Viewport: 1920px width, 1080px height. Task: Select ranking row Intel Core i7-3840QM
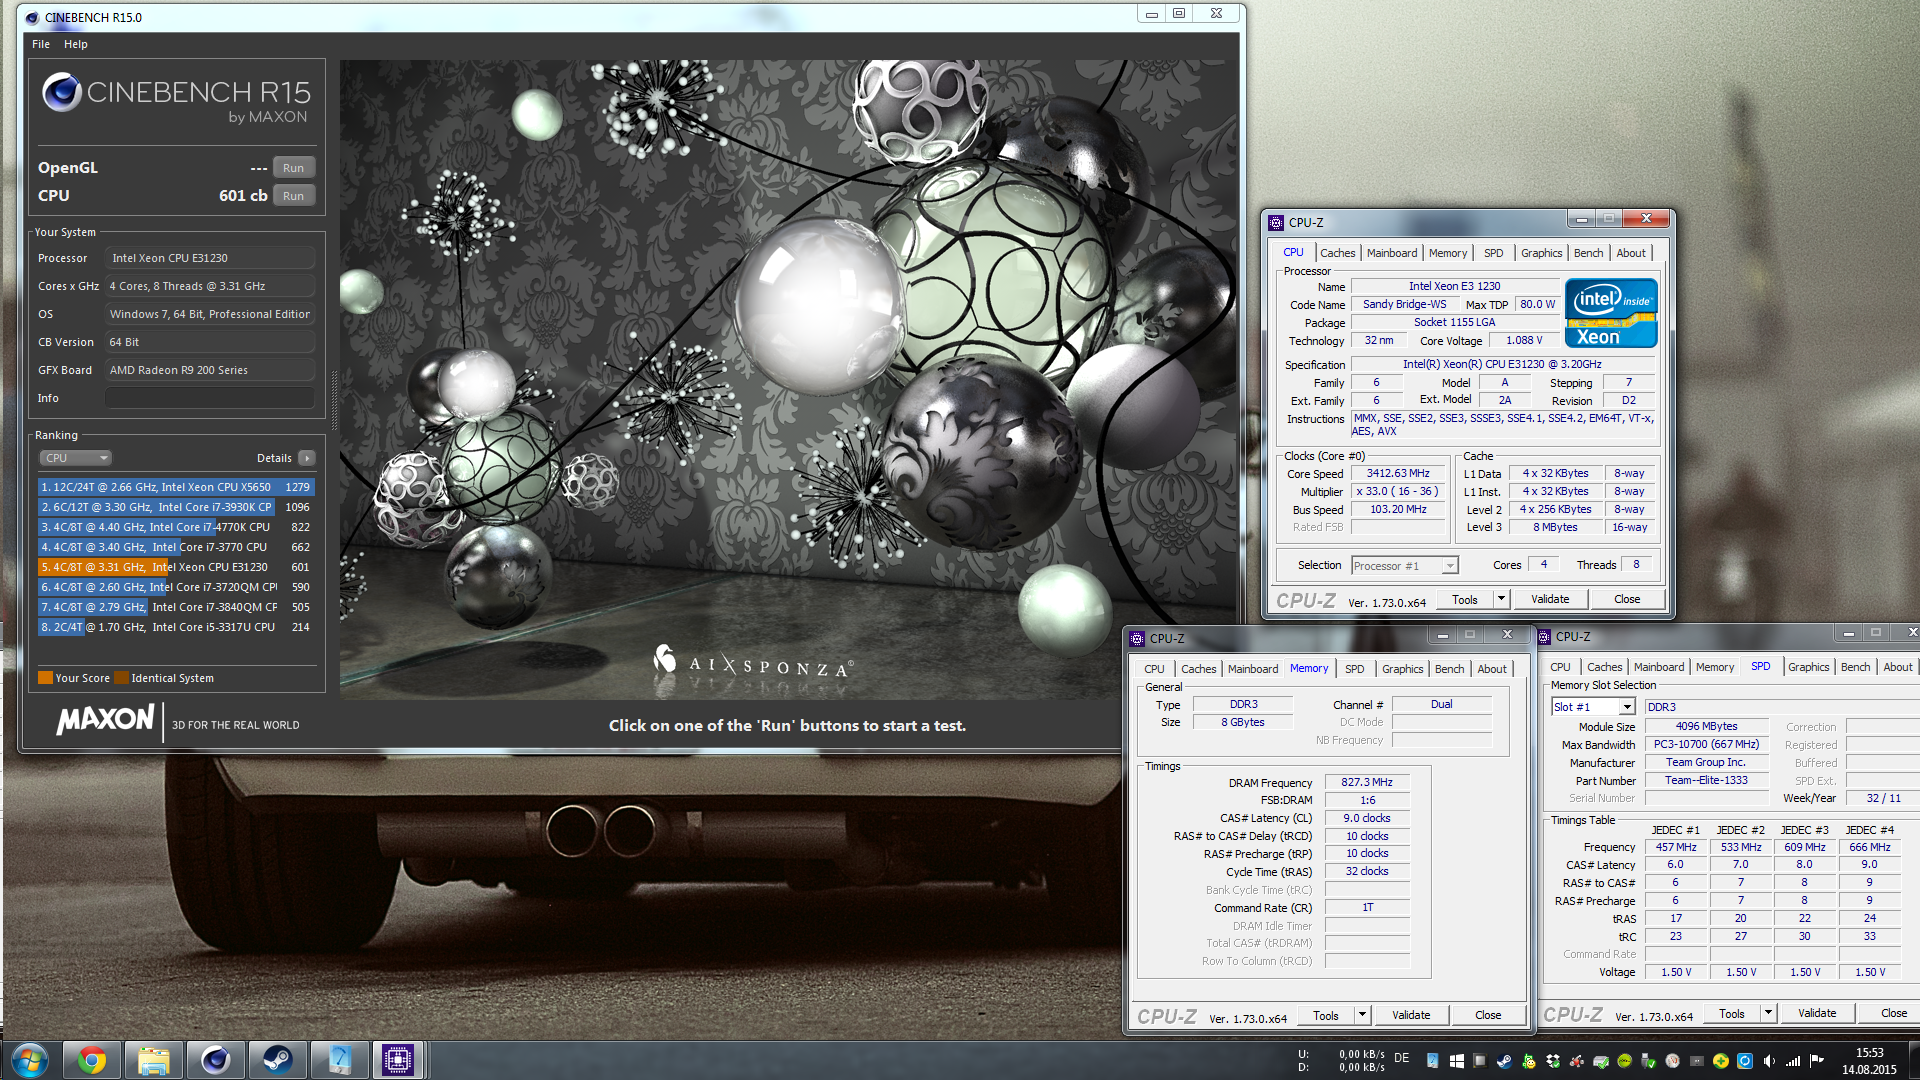pos(176,607)
